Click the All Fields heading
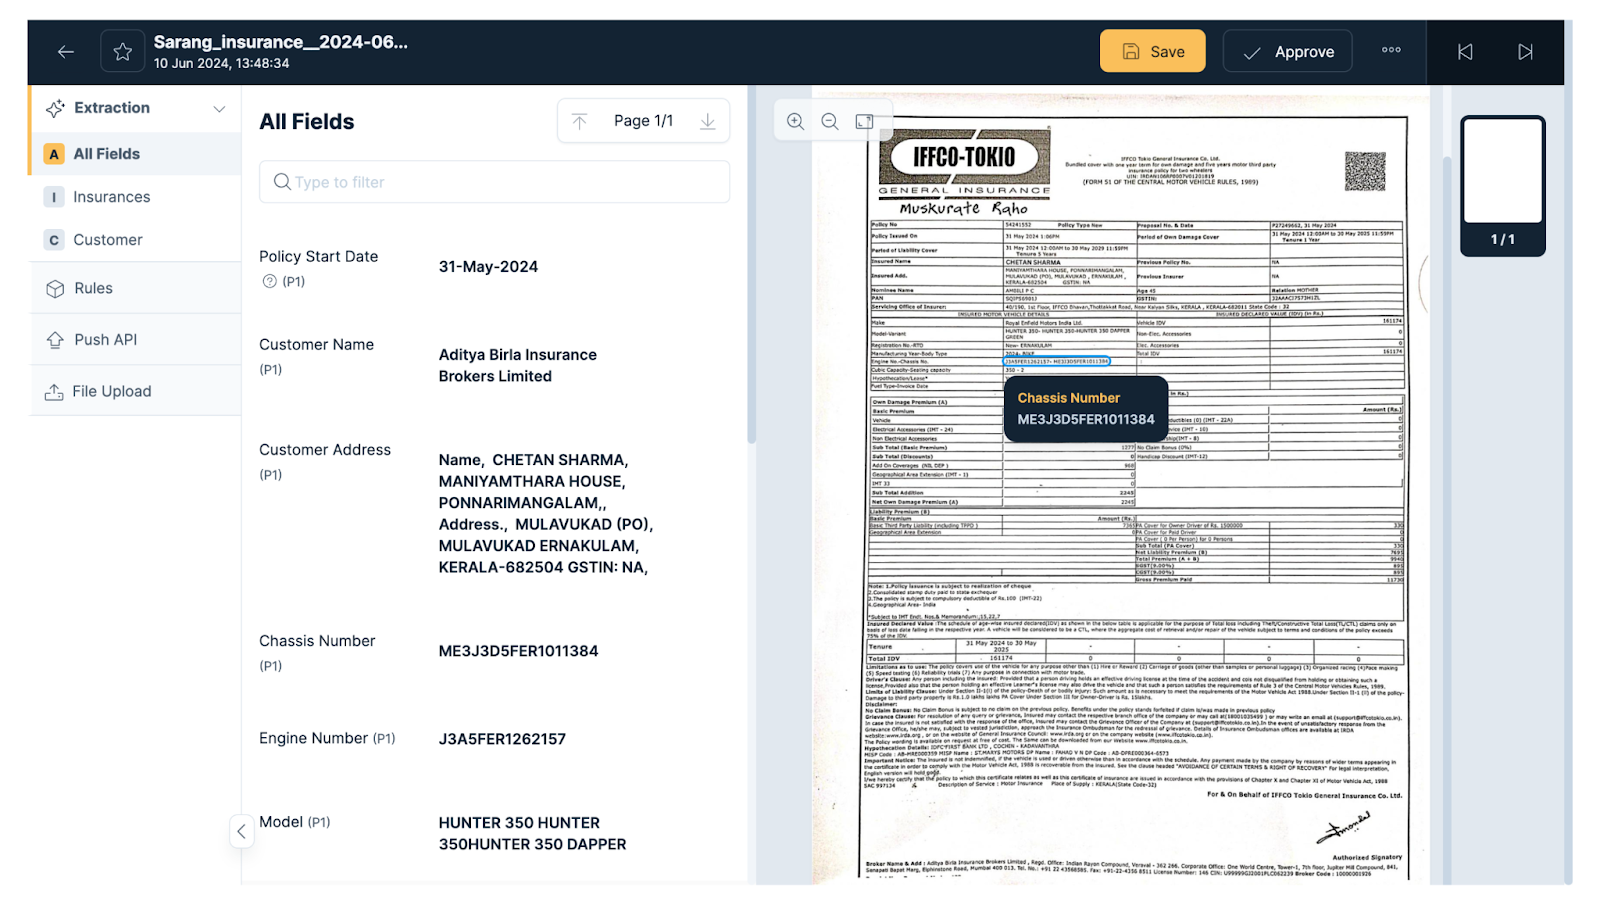This screenshot has height=905, width=1600. tap(307, 122)
